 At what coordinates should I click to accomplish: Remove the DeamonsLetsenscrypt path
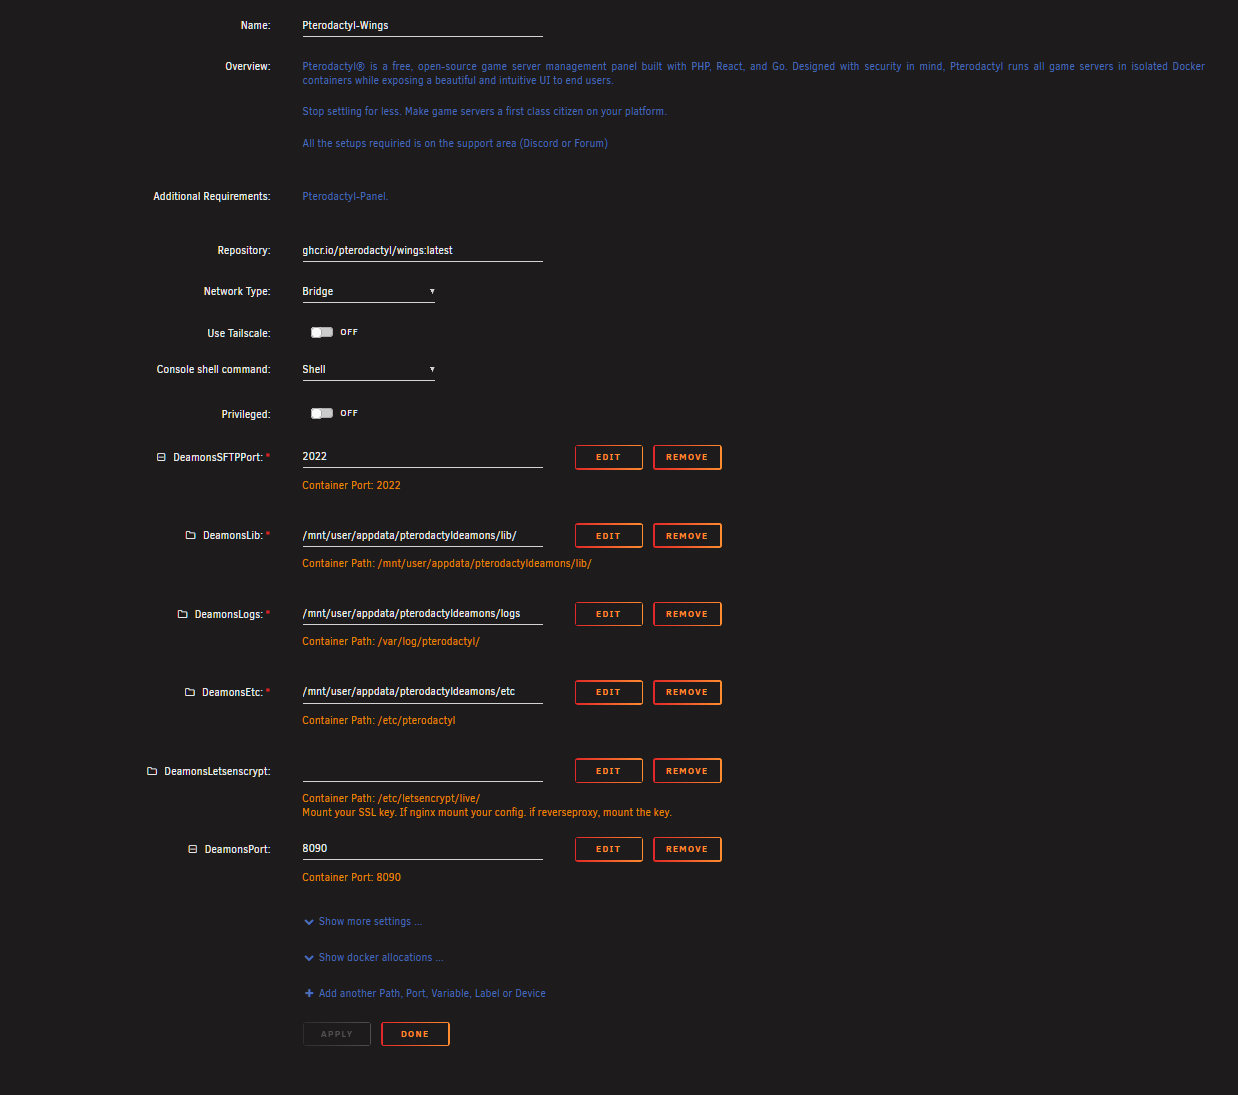click(687, 771)
